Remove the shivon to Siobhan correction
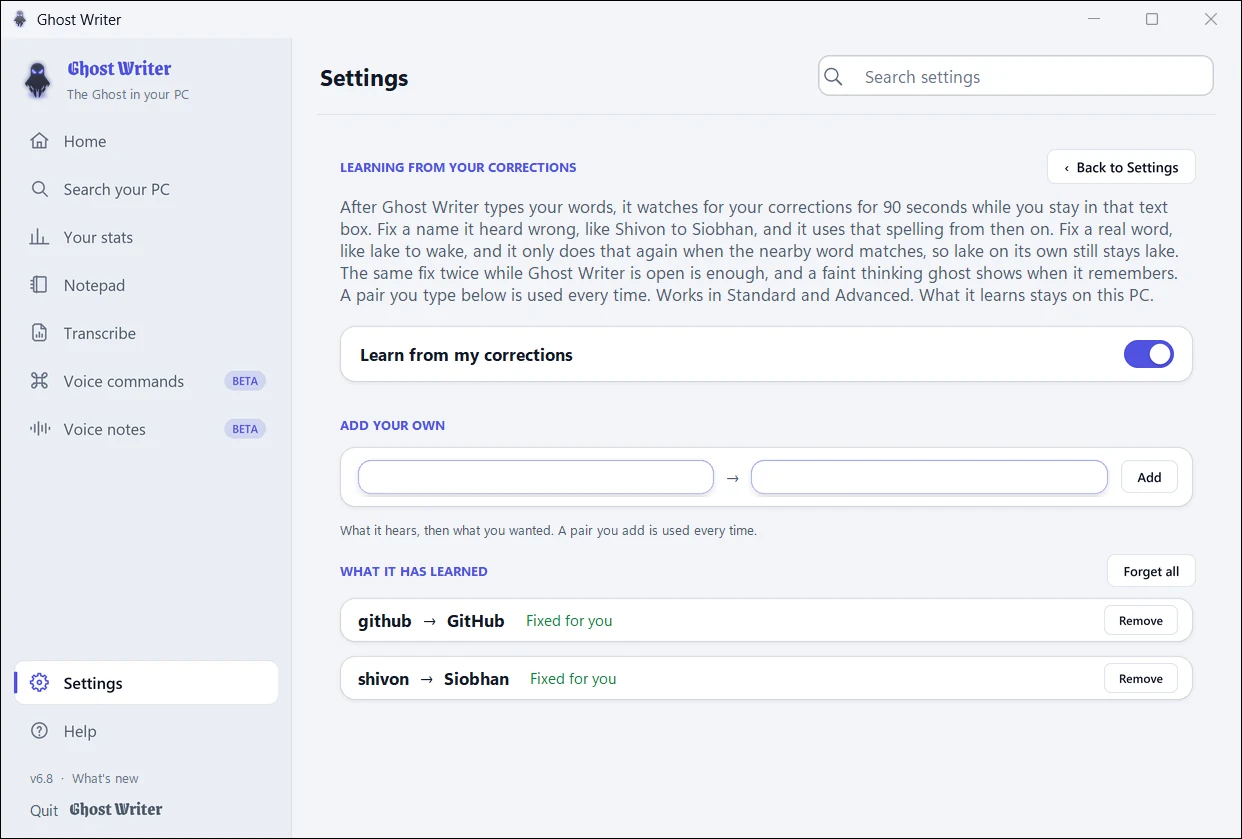 (1141, 678)
